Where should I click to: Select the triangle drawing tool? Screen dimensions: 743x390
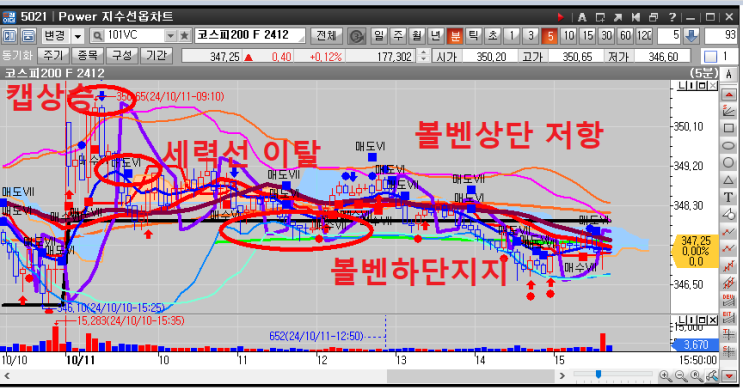pos(728,180)
